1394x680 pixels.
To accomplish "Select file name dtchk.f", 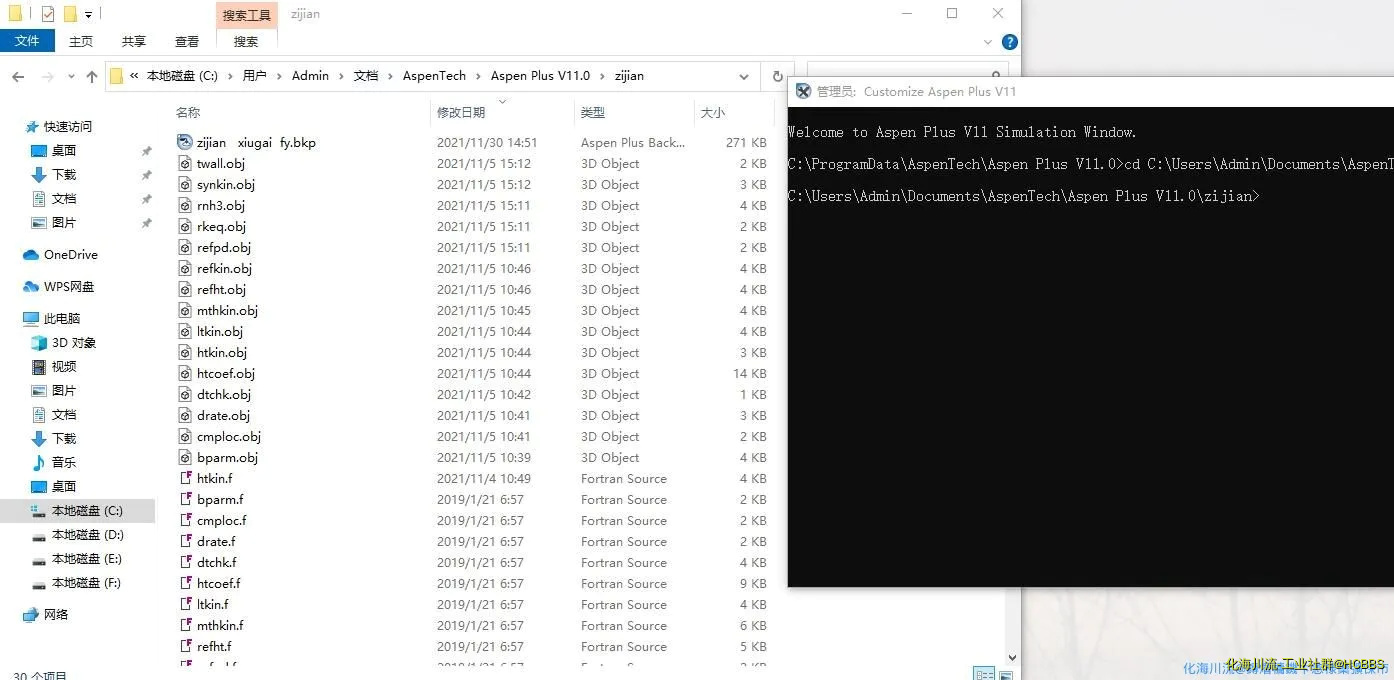I will (x=217, y=562).
